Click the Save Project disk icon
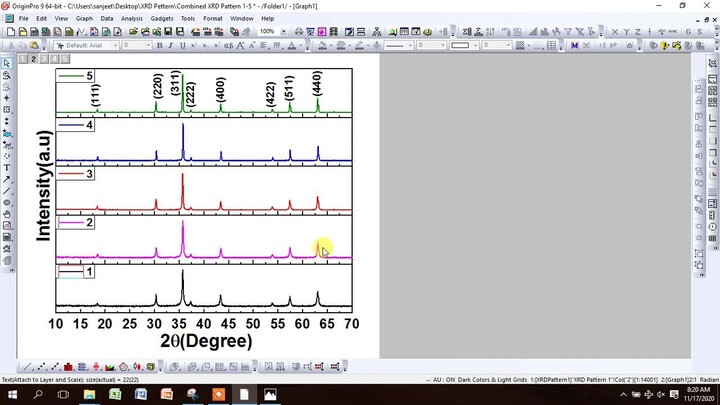The image size is (720, 405). (x=168, y=32)
